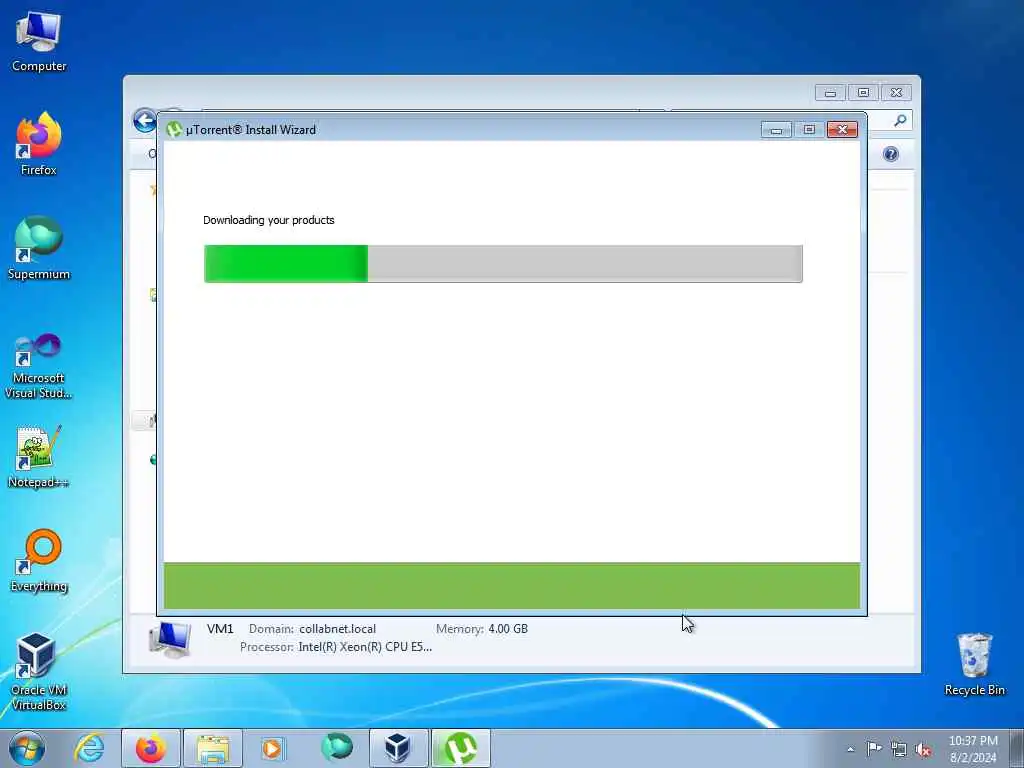This screenshot has height=768, width=1024.
Task: Launch Windows Media Player from the taskbar
Action: (272, 748)
